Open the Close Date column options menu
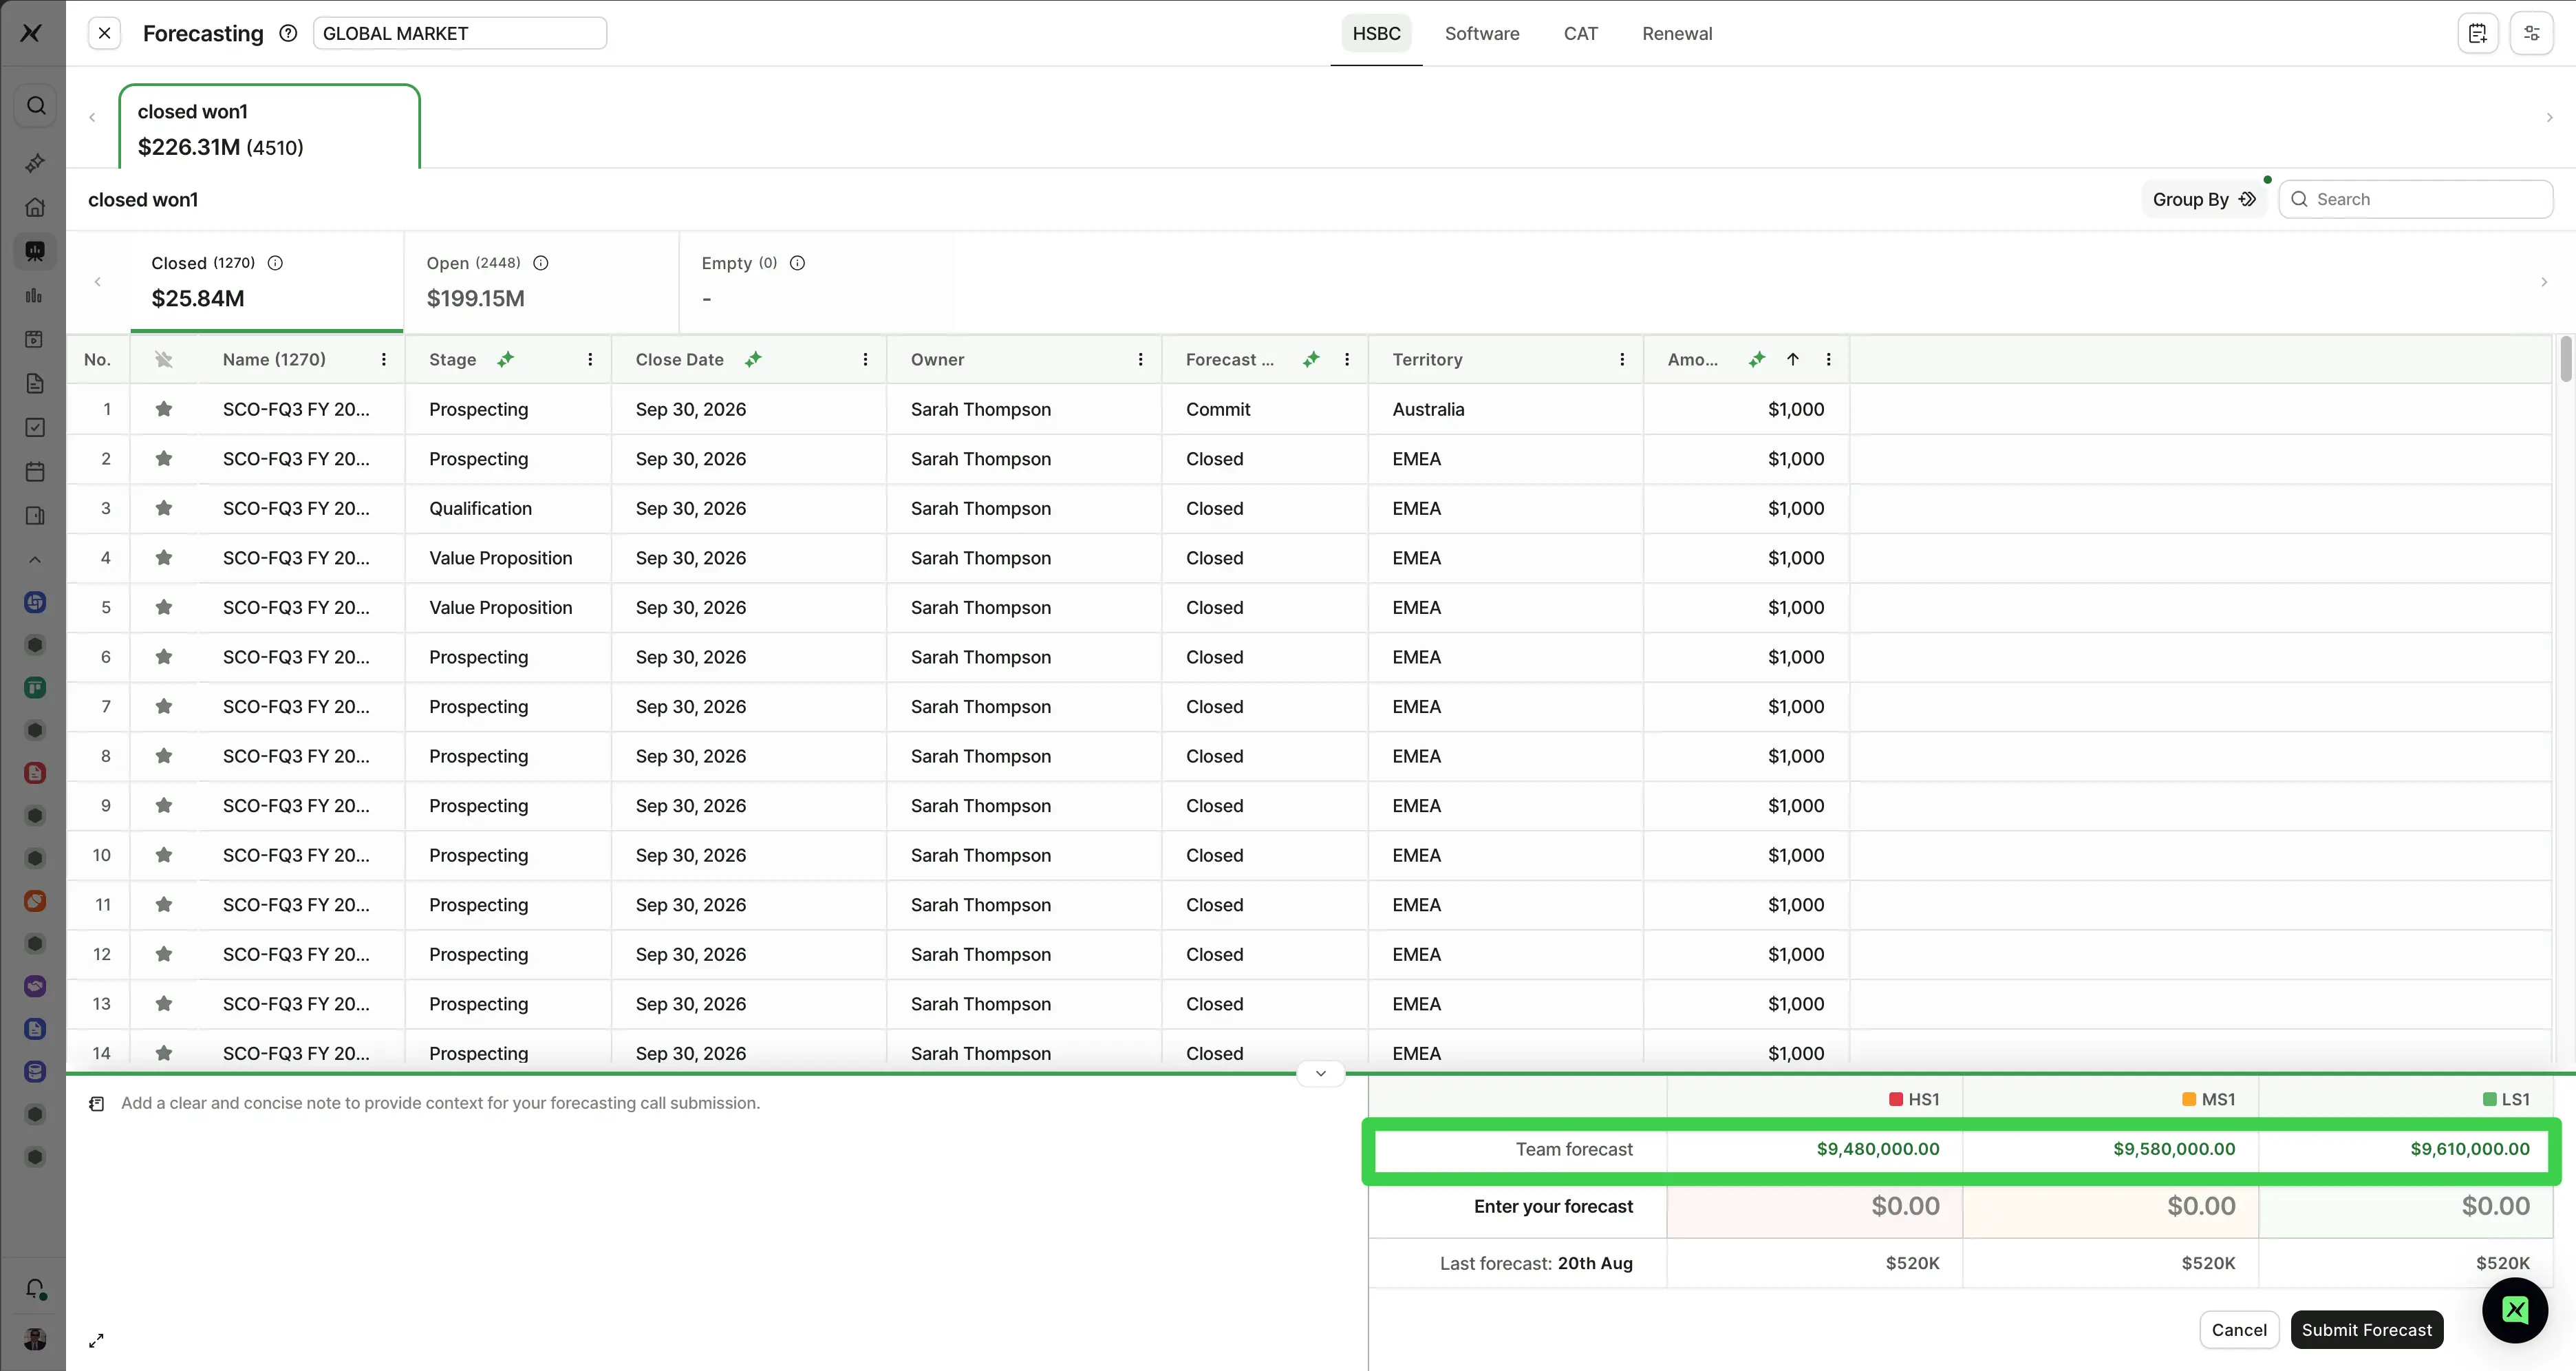 pyautogui.click(x=865, y=359)
